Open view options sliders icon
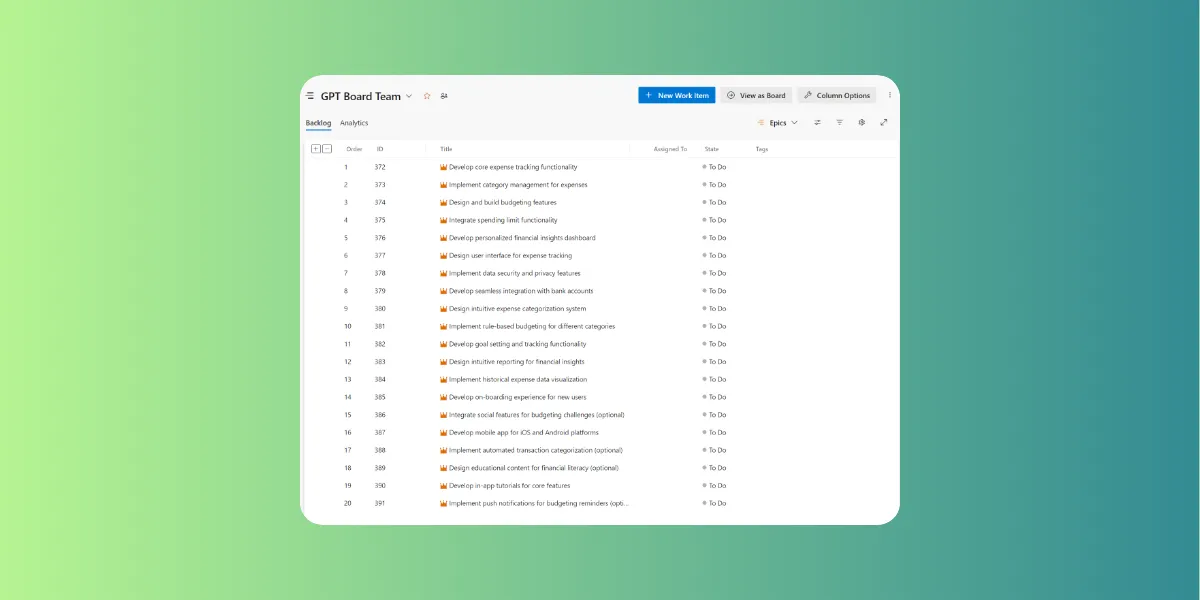Image resolution: width=1200 pixels, height=600 pixels. [817, 123]
